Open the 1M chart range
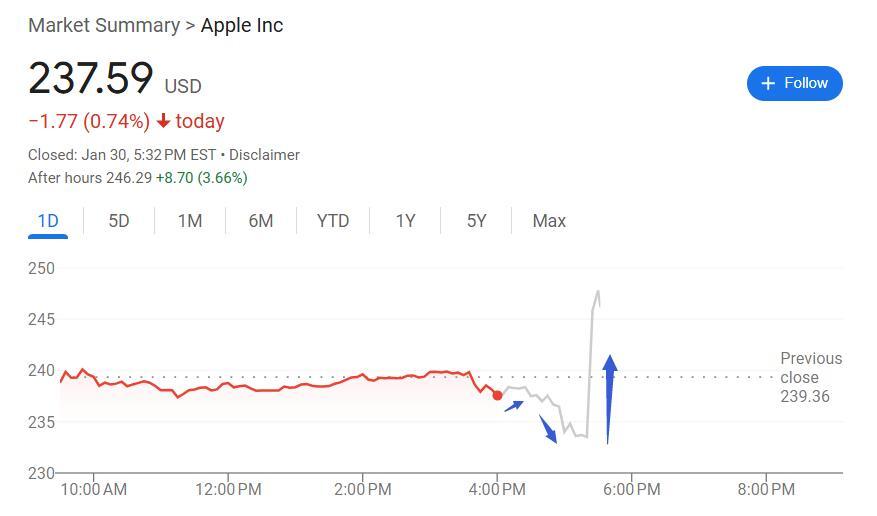 [190, 221]
